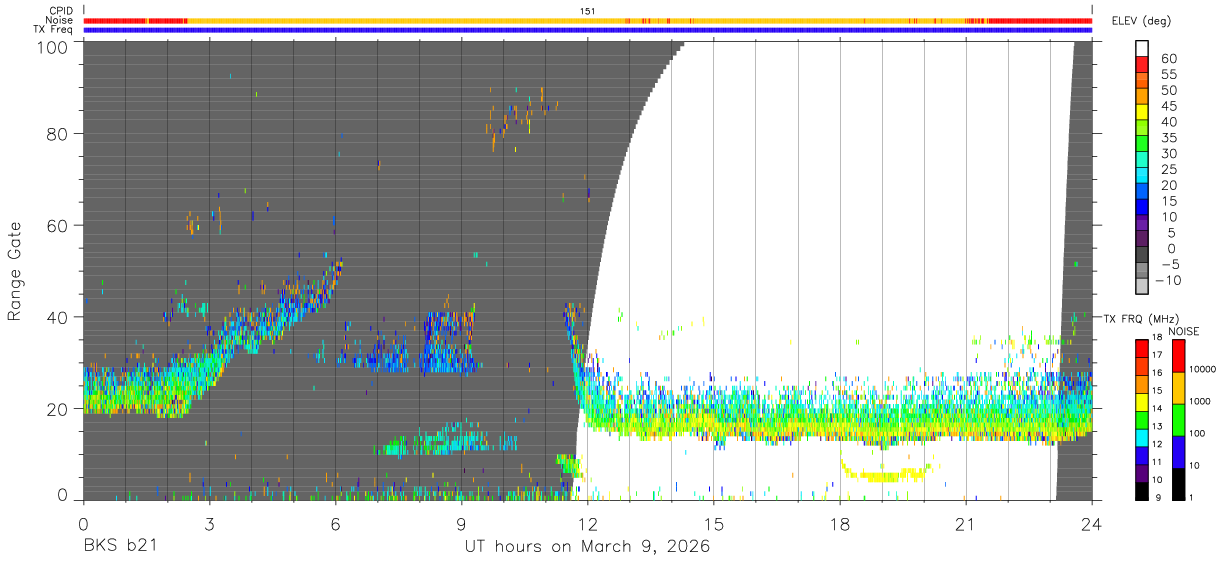Click the TX FRQ legend label 13

(x=1158, y=427)
